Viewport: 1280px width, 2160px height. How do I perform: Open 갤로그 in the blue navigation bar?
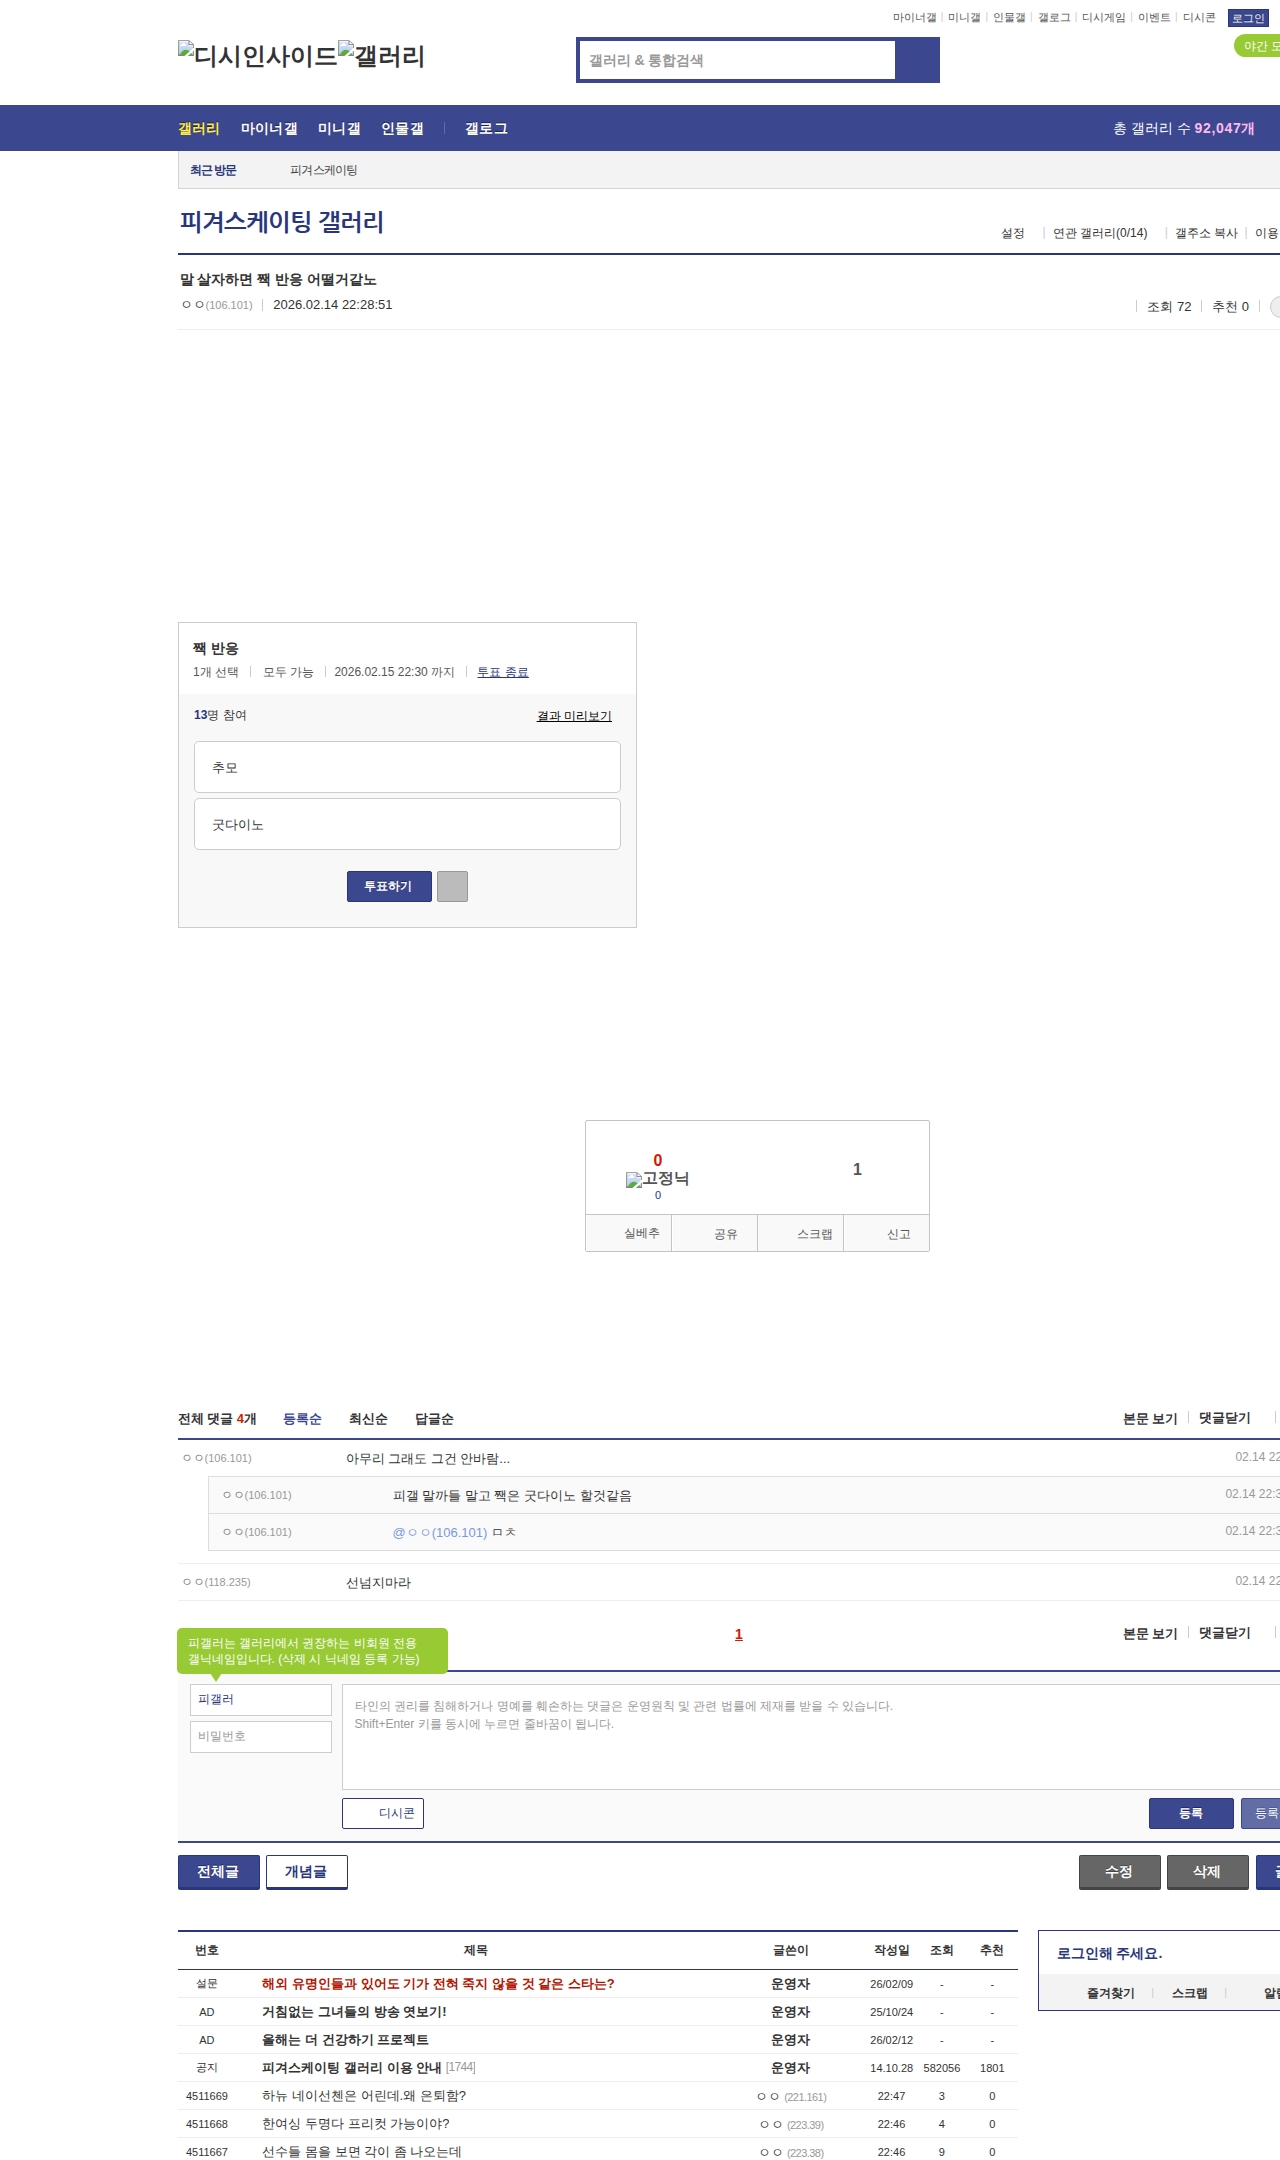coord(486,129)
